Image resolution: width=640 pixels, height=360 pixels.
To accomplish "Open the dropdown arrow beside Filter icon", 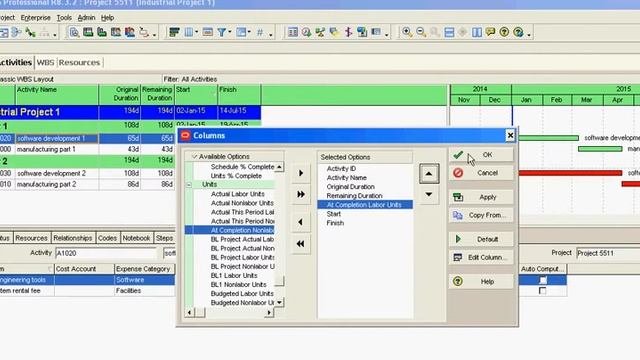I will 230,32.
